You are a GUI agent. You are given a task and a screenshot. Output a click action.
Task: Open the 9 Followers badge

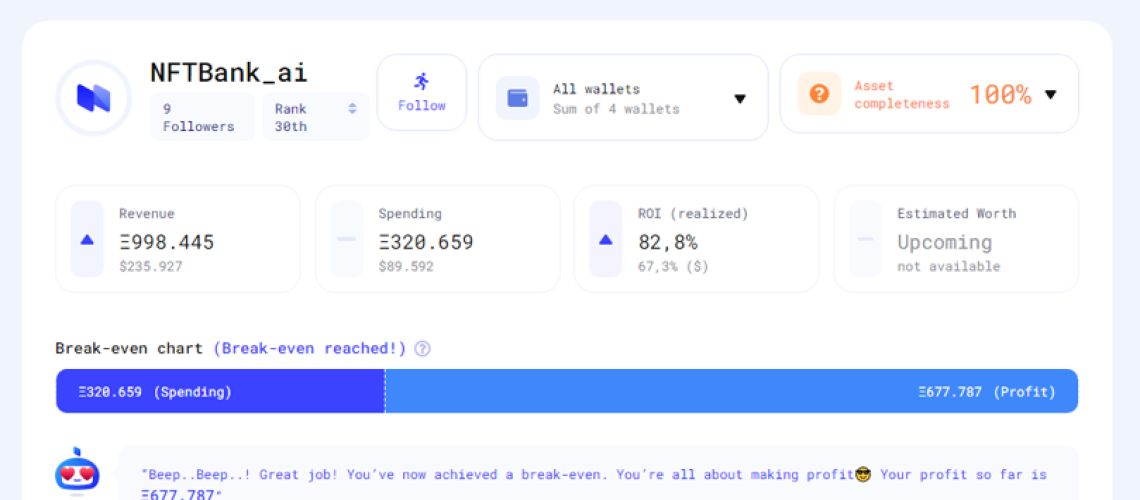coord(203,117)
